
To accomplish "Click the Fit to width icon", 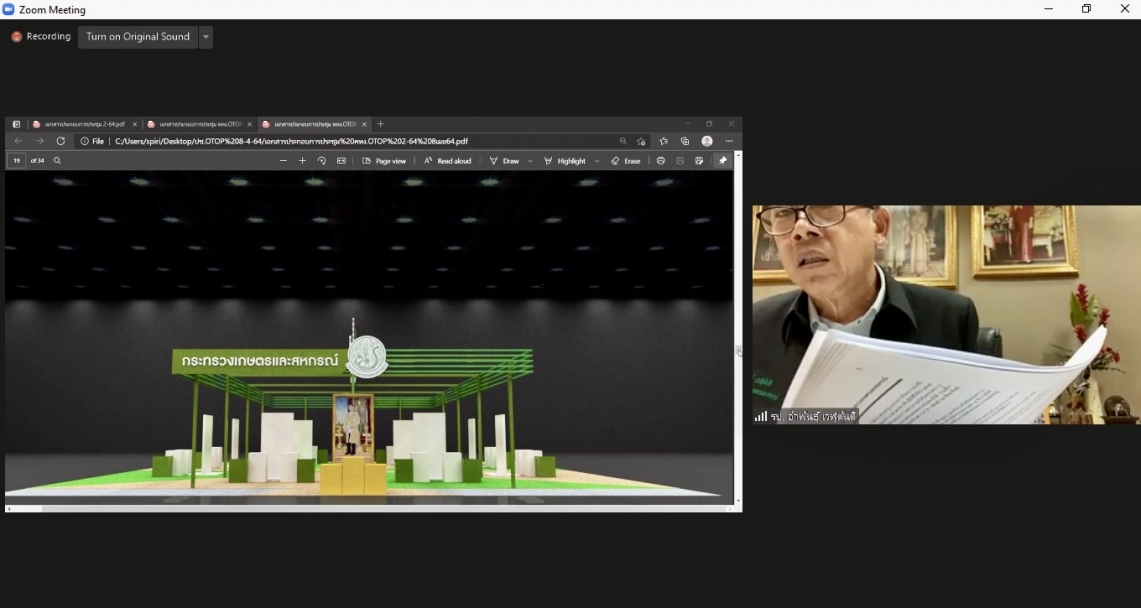I will click(x=341, y=161).
